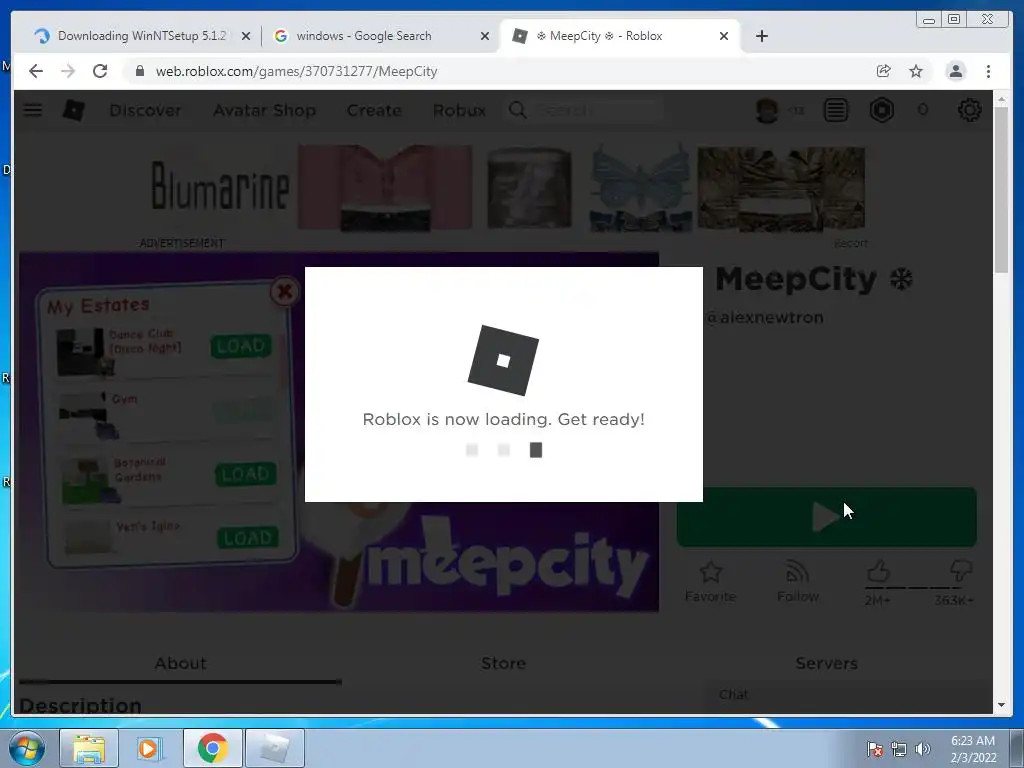Load the Yeti's Igloo estate
Viewport: 1024px width, 768px height.
248,537
